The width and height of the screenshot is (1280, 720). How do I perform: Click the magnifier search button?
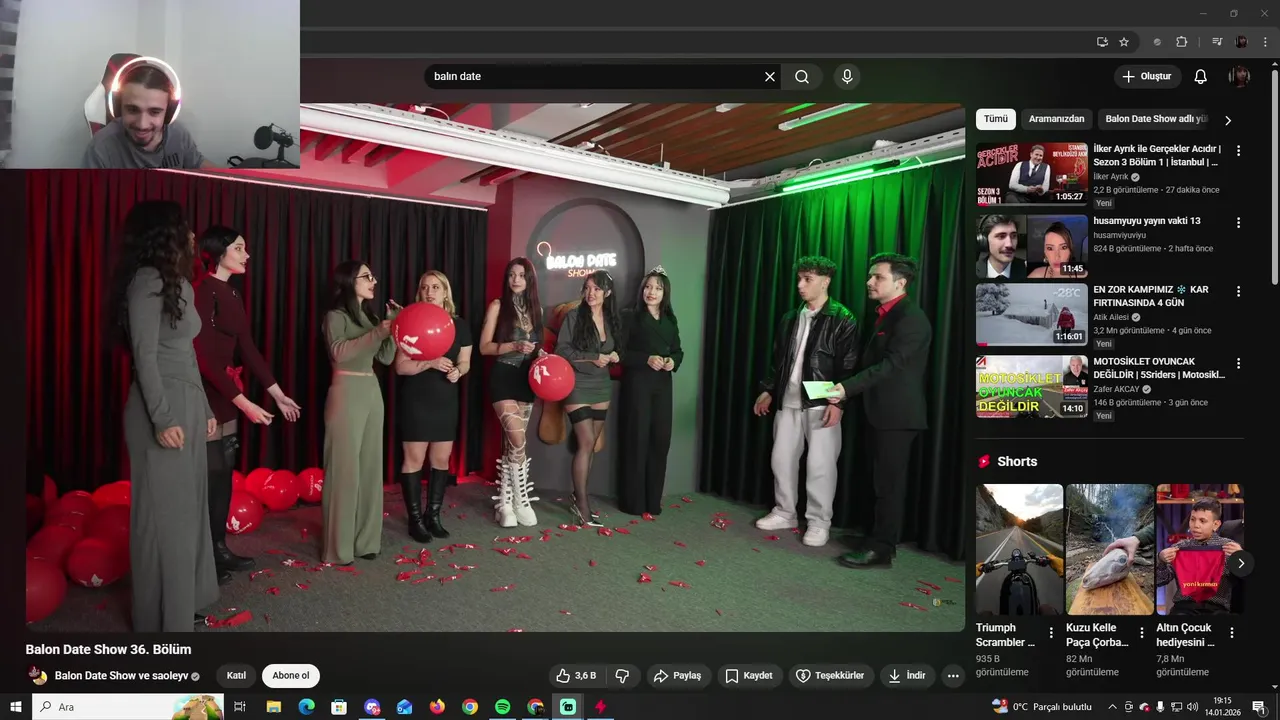(802, 77)
